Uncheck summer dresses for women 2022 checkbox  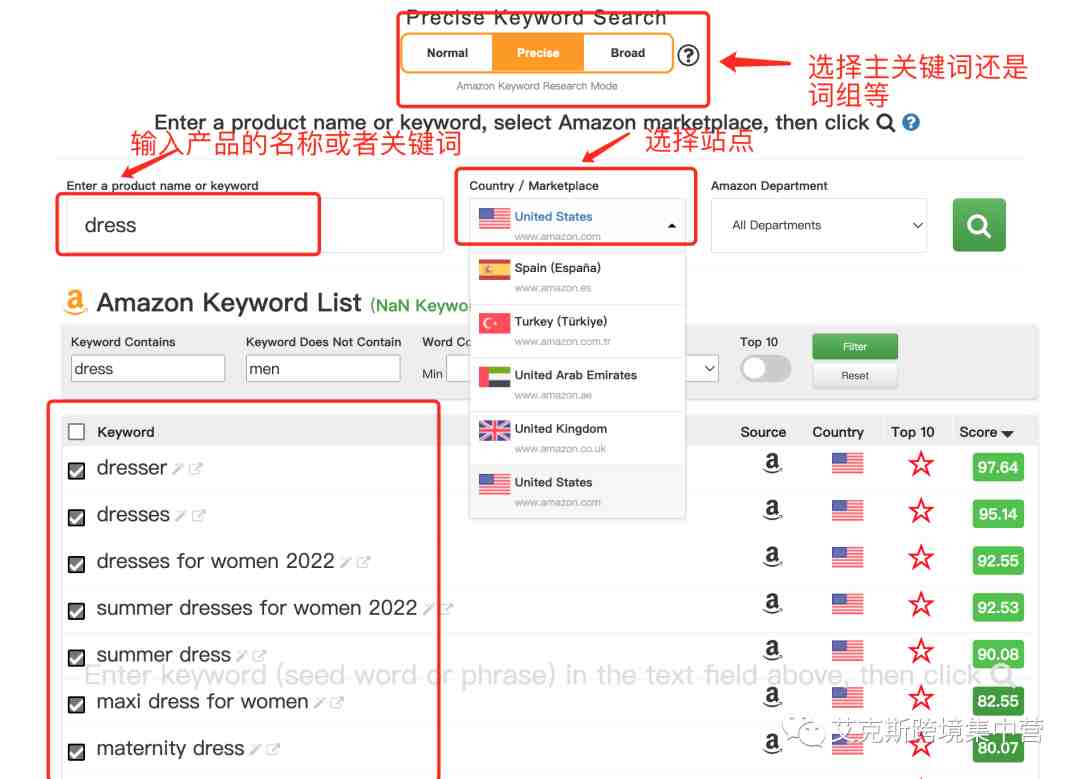tap(76, 611)
